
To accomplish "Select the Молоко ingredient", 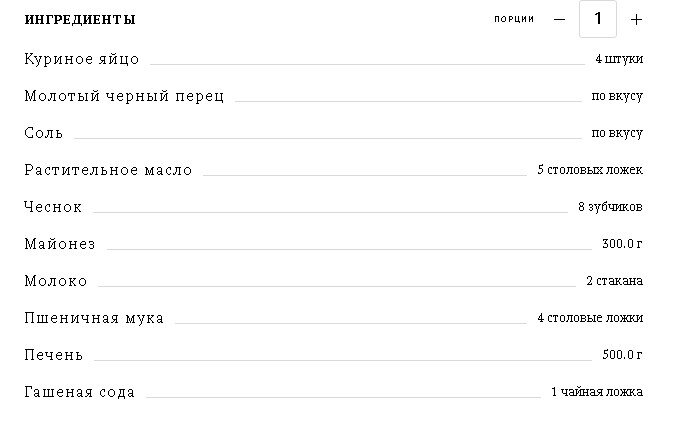I will pos(56,281).
